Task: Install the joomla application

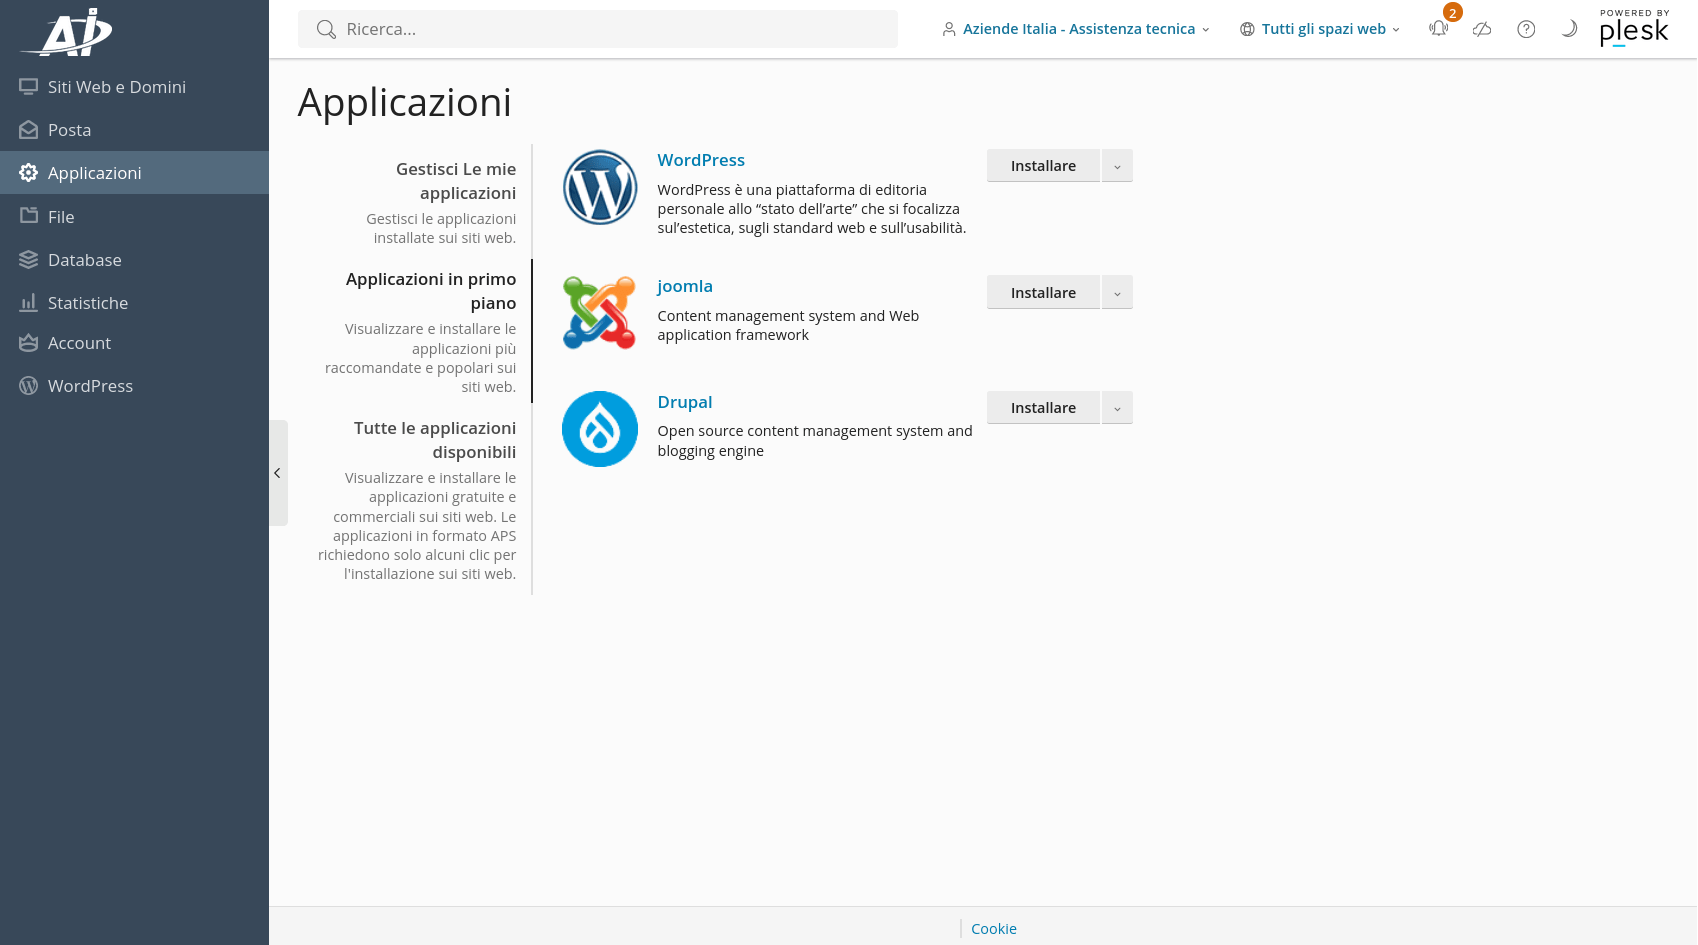Action: click(1043, 292)
